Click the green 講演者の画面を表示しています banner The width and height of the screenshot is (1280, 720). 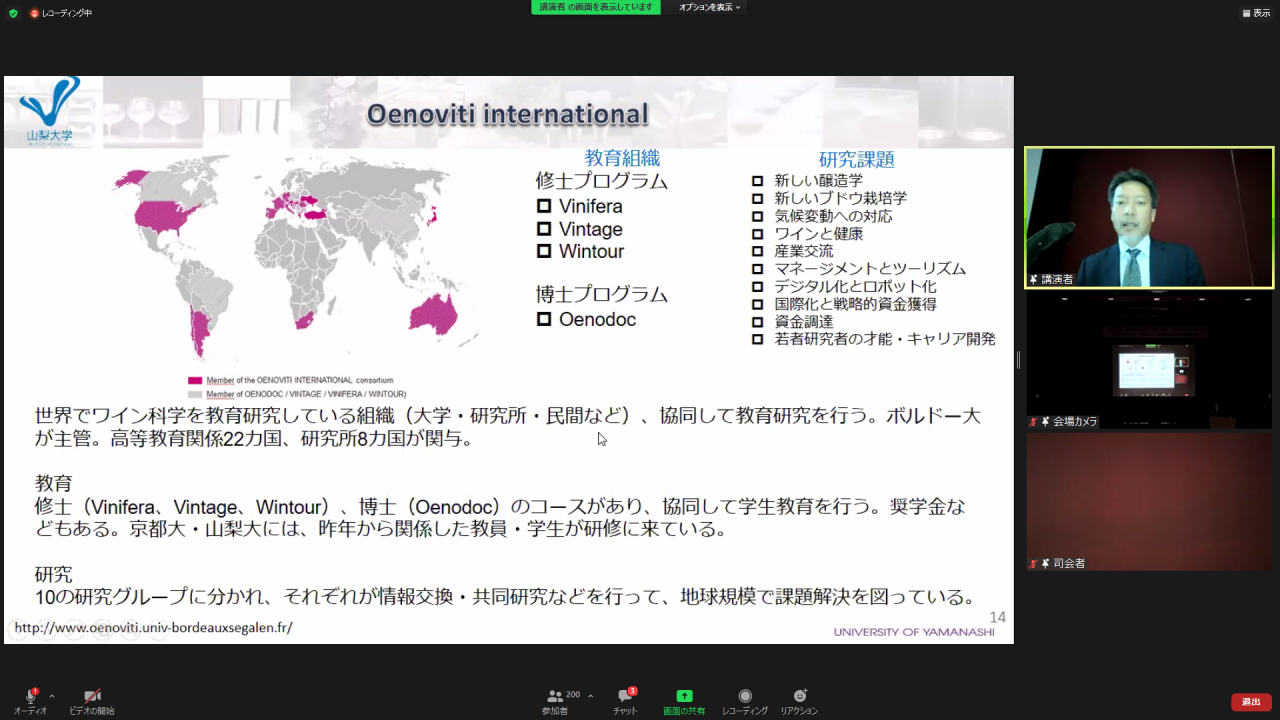tap(598, 7)
